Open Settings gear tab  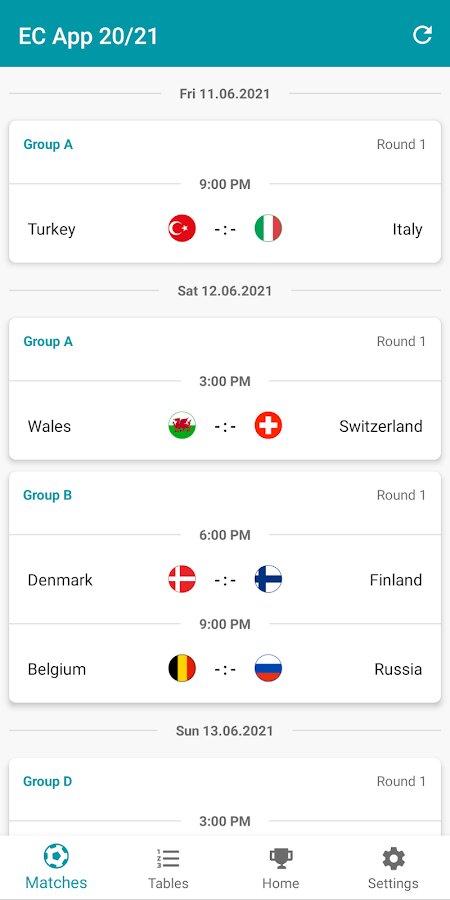(x=393, y=867)
